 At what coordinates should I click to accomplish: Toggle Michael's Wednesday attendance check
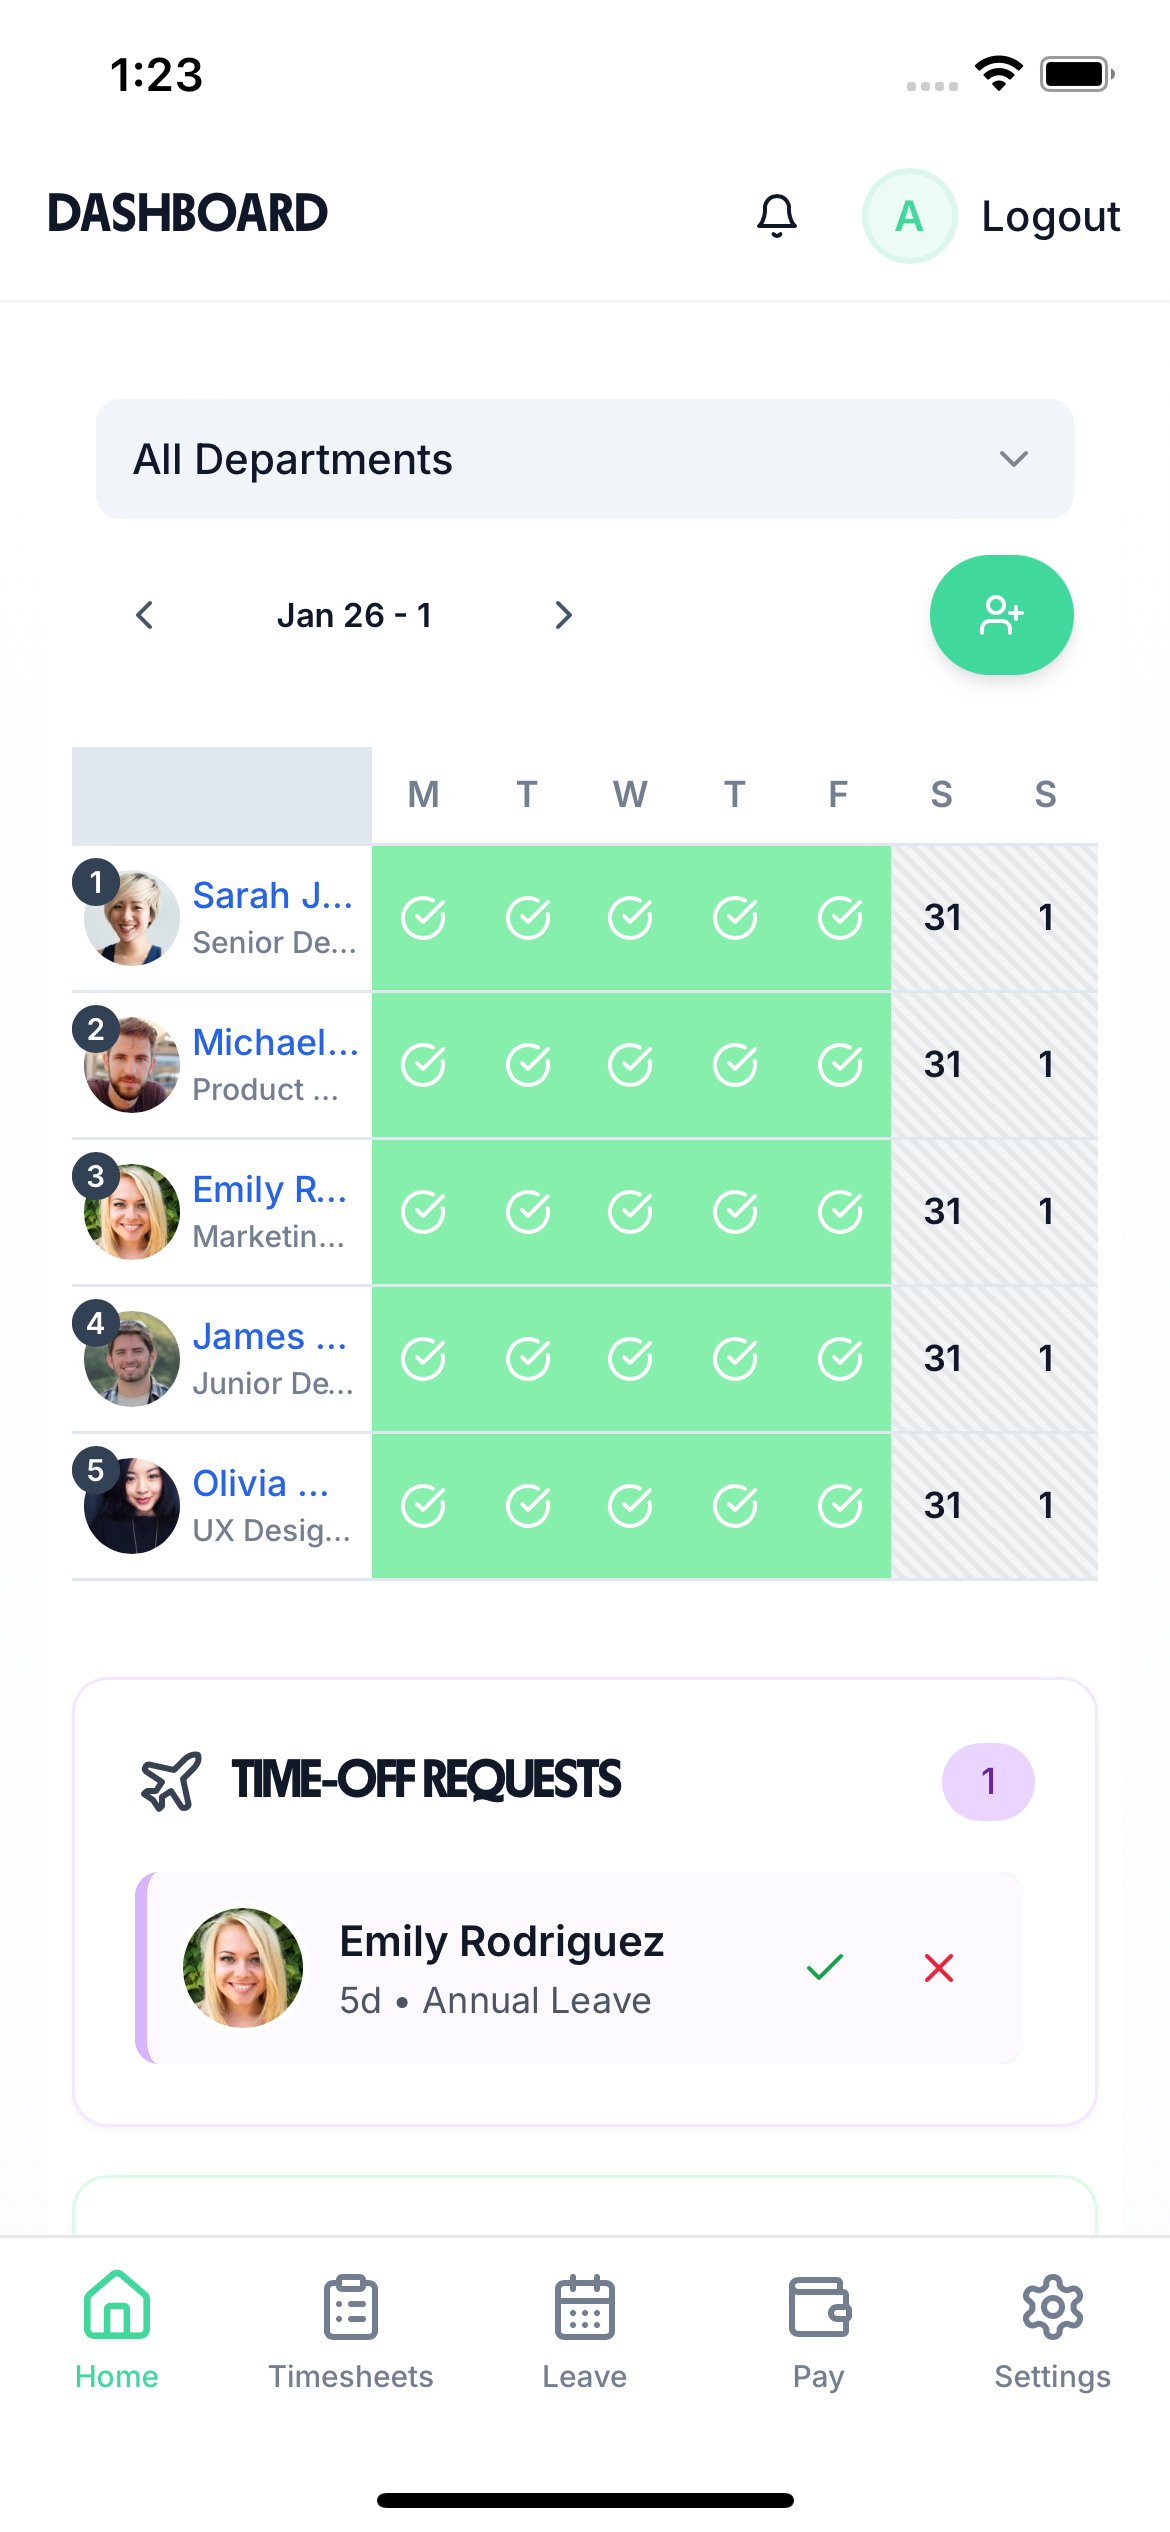click(630, 1065)
